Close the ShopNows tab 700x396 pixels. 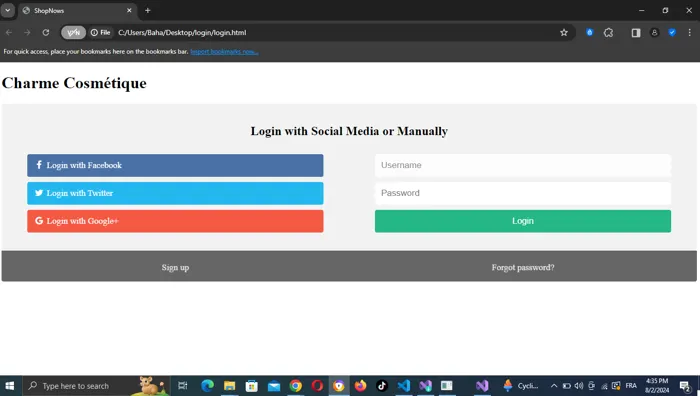129,10
